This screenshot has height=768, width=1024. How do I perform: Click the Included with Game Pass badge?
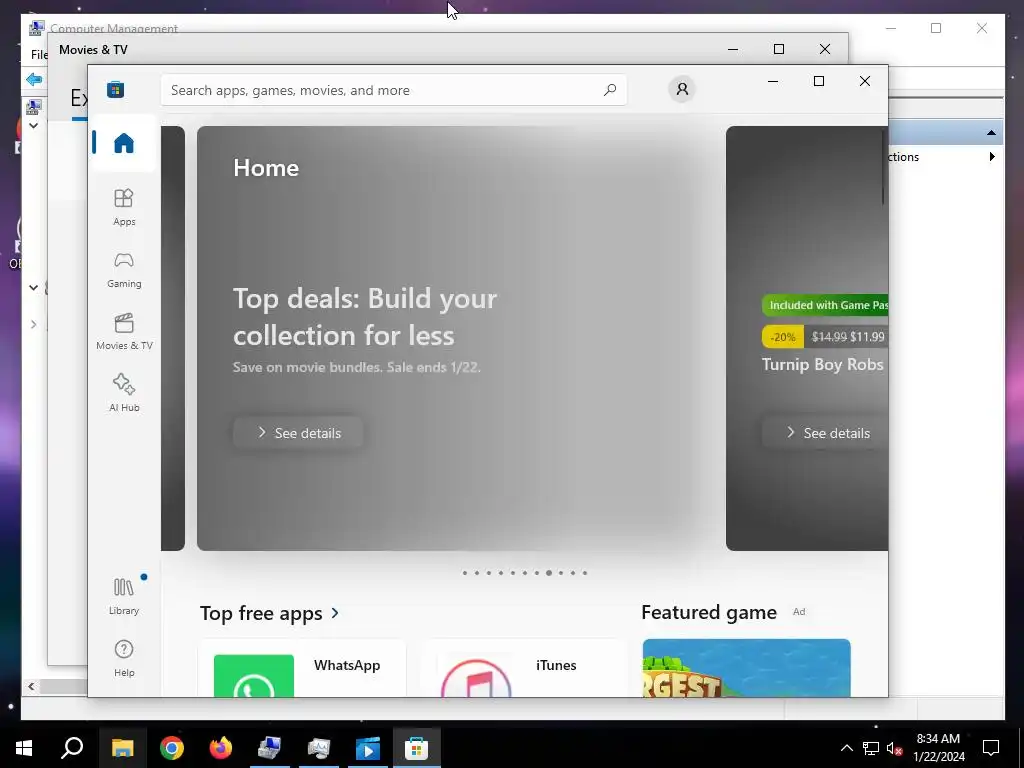[x=825, y=305]
